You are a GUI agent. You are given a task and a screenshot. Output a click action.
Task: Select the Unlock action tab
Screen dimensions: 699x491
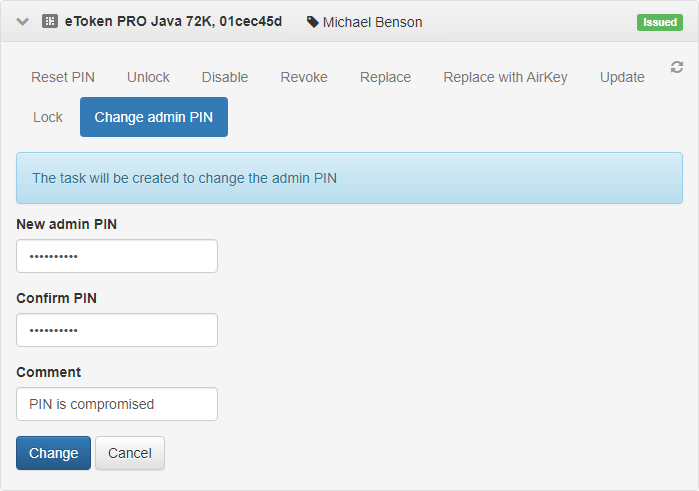click(x=148, y=77)
